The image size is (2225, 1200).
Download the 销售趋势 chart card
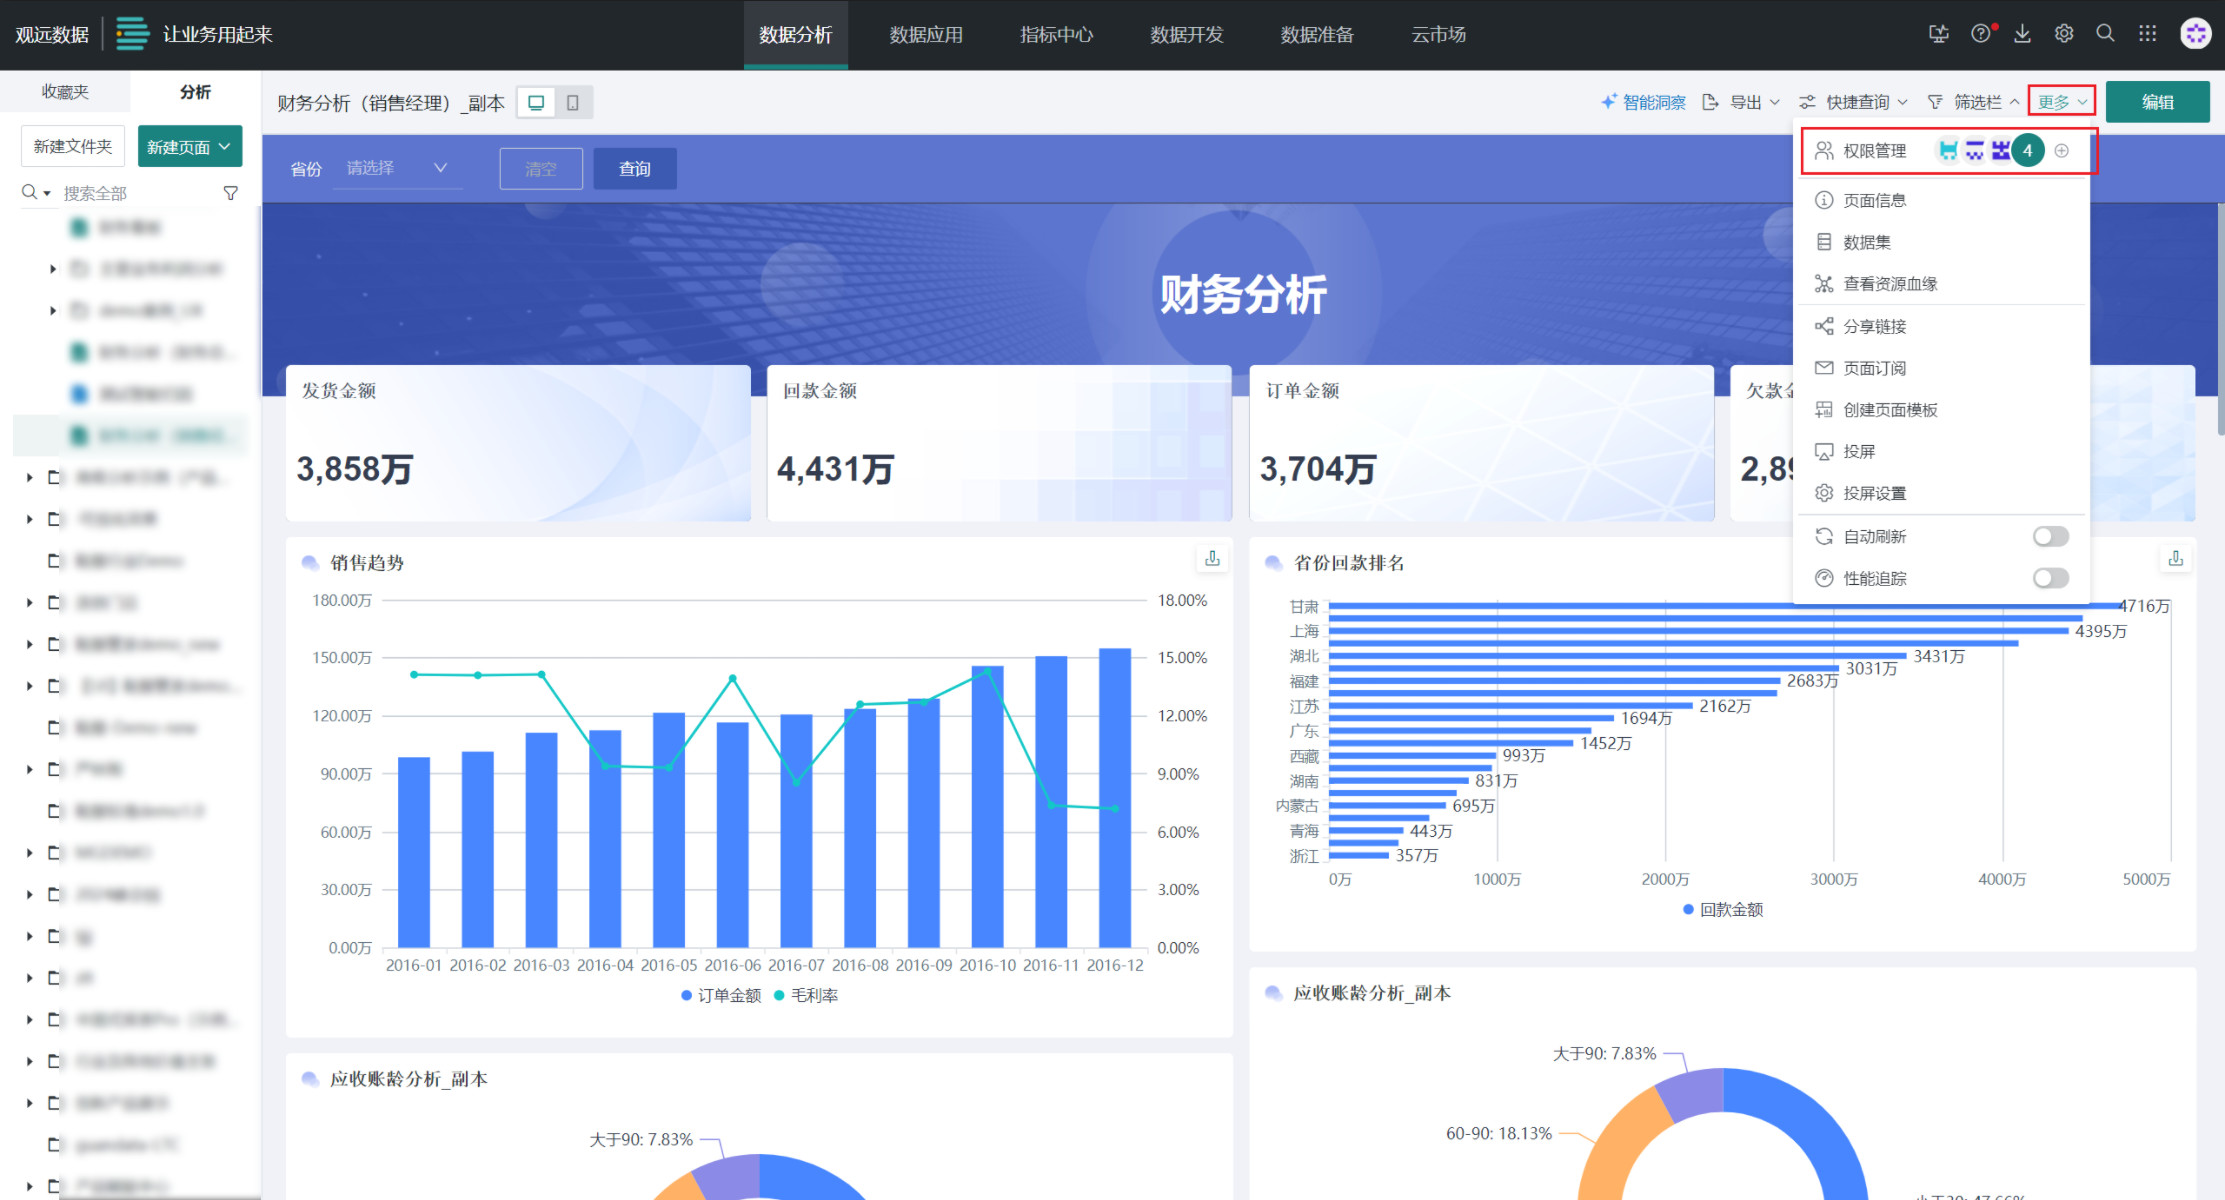tap(1212, 559)
